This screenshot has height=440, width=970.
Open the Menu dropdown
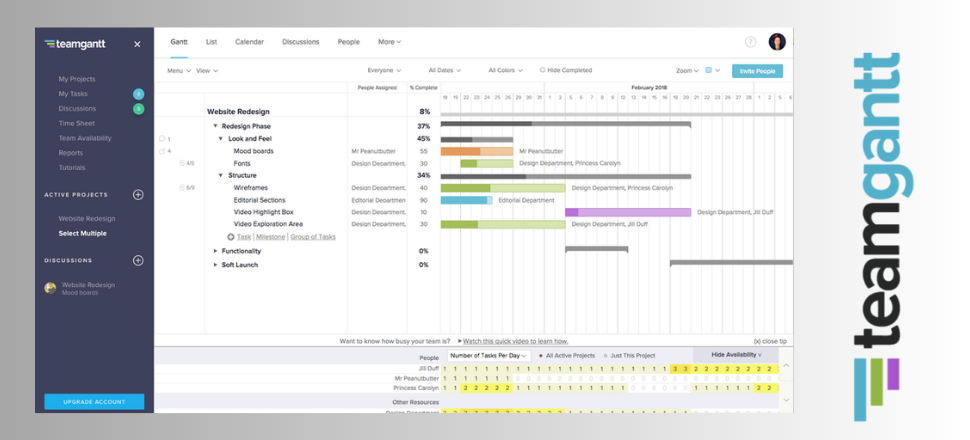coord(179,71)
